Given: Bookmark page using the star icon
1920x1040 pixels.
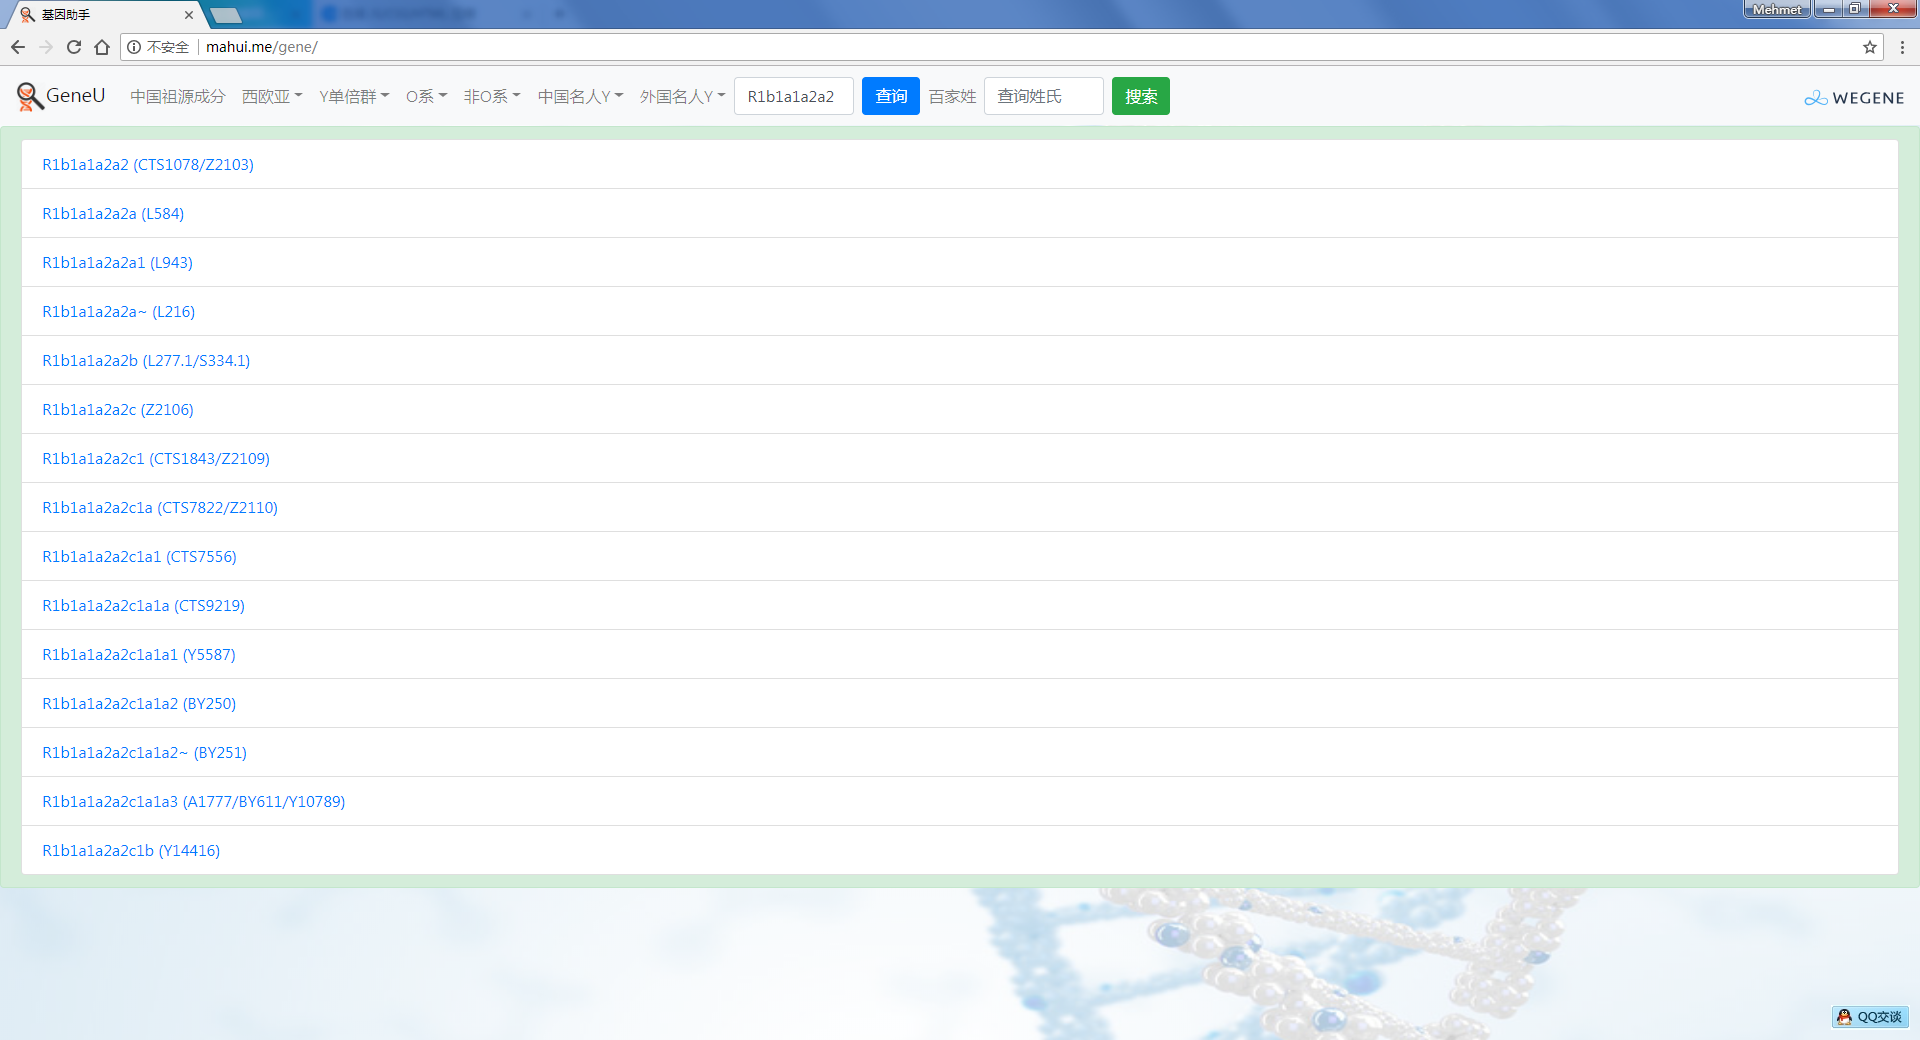Looking at the screenshot, I should pyautogui.click(x=1869, y=47).
